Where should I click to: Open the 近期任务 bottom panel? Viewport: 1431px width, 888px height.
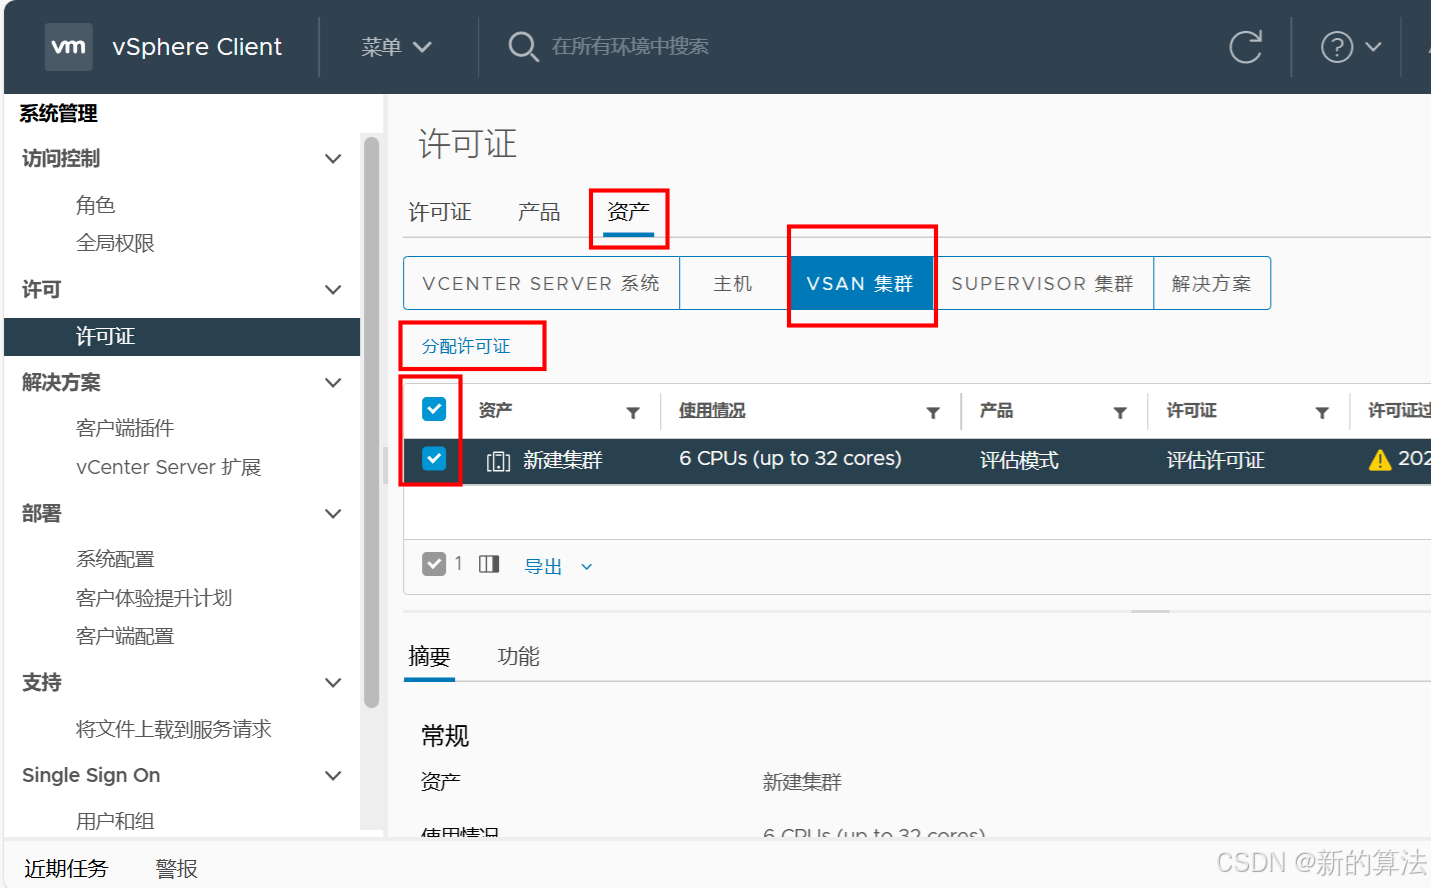pos(66,869)
